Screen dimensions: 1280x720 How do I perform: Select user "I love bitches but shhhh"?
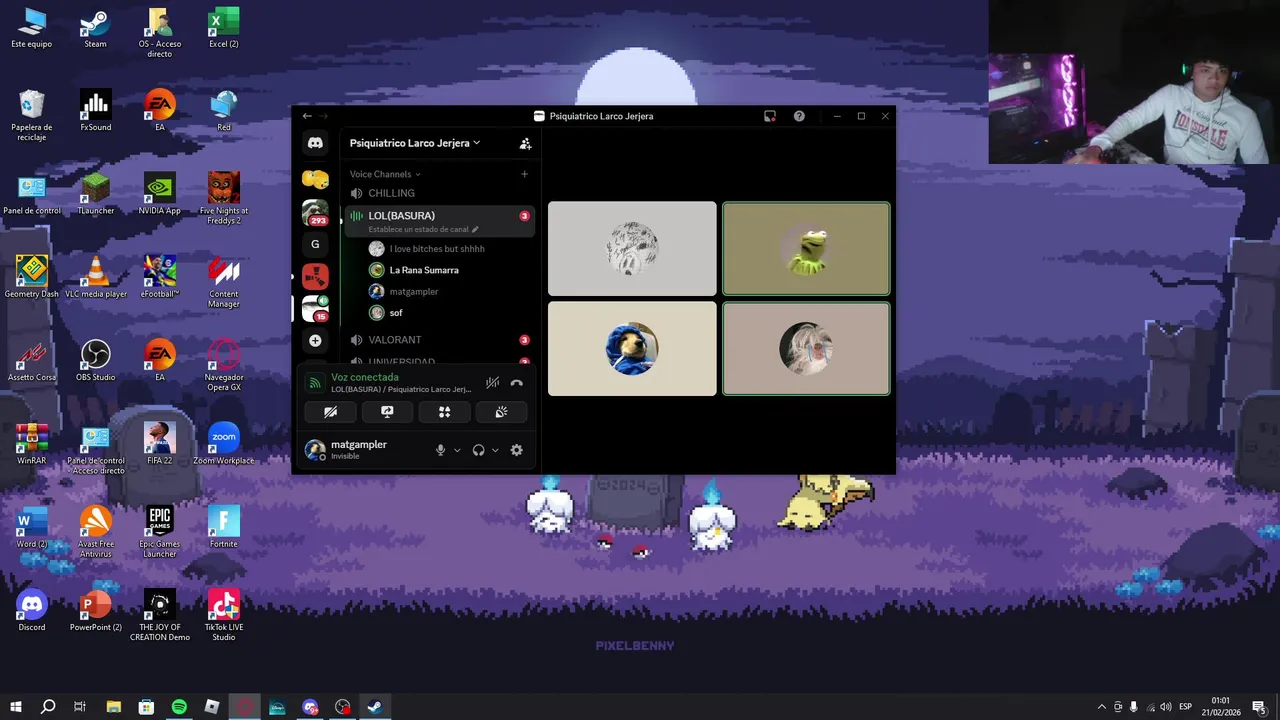click(x=437, y=249)
